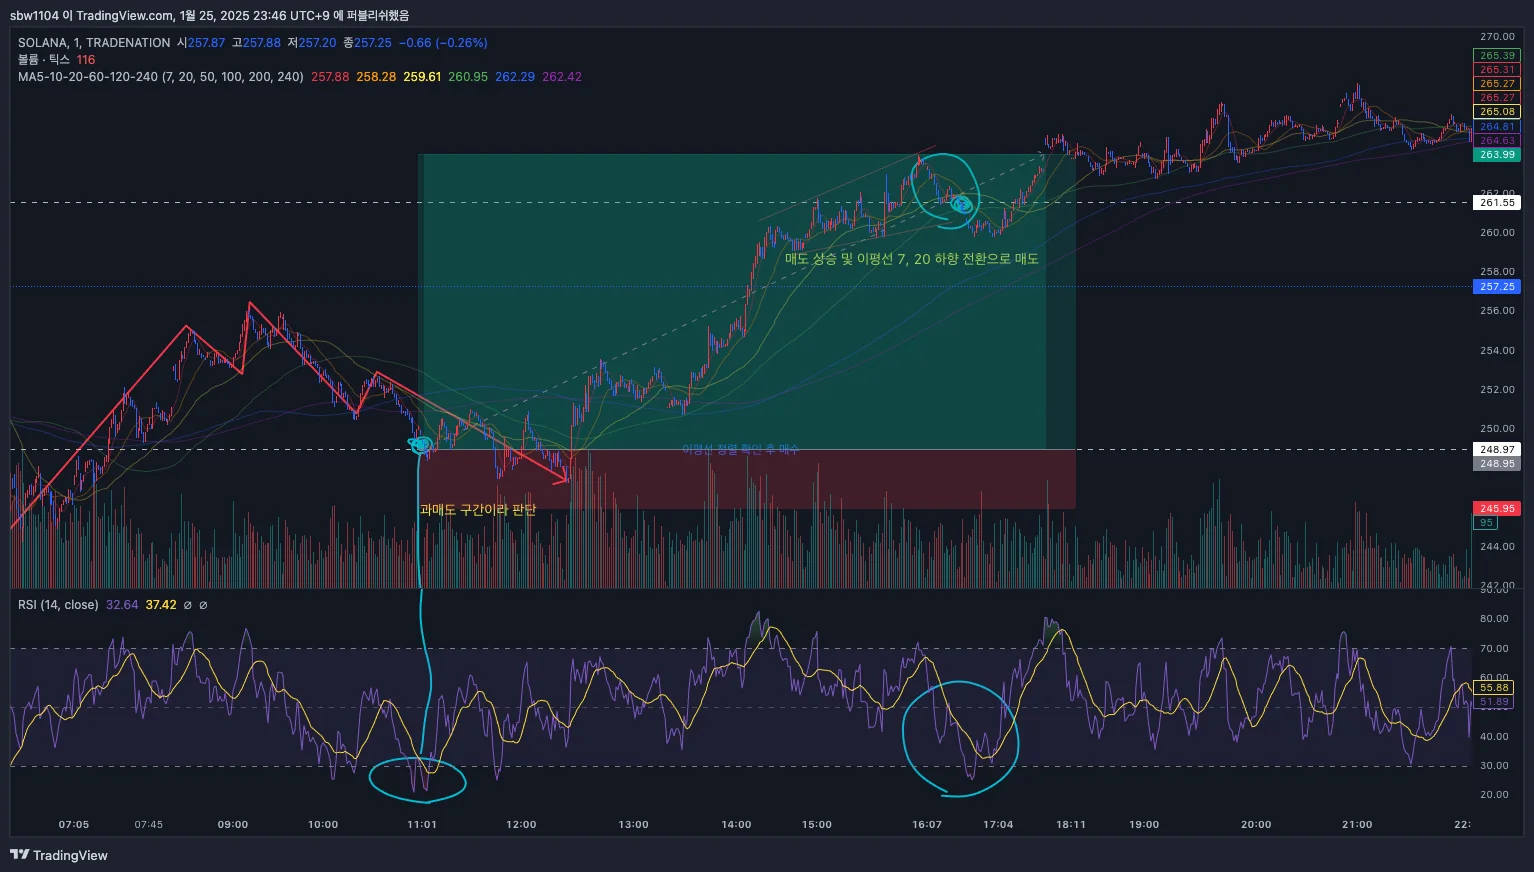Click the 261.55 dashed line price label
Image resolution: width=1534 pixels, height=872 pixels.
pyautogui.click(x=1497, y=202)
